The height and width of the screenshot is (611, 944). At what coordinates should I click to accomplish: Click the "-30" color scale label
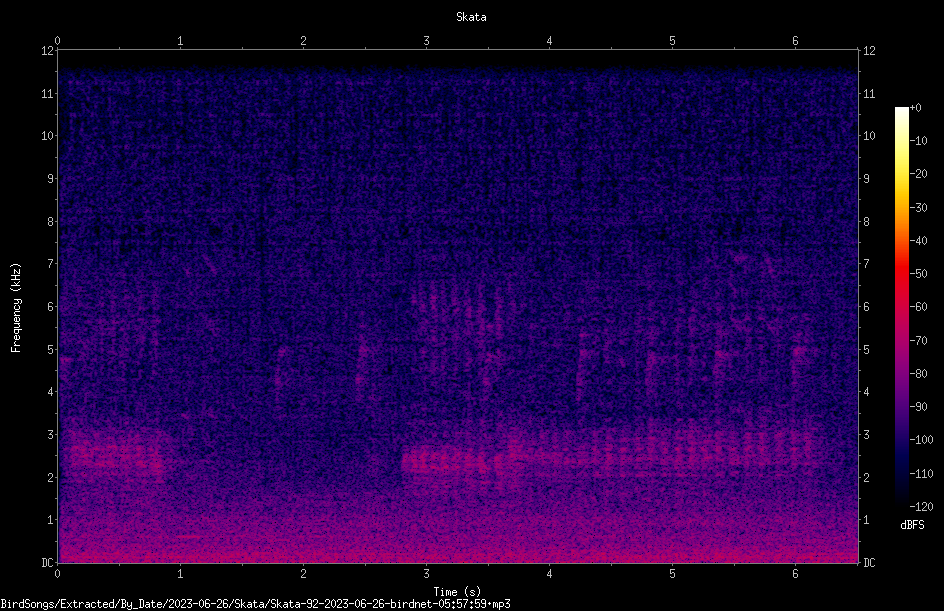(x=918, y=207)
